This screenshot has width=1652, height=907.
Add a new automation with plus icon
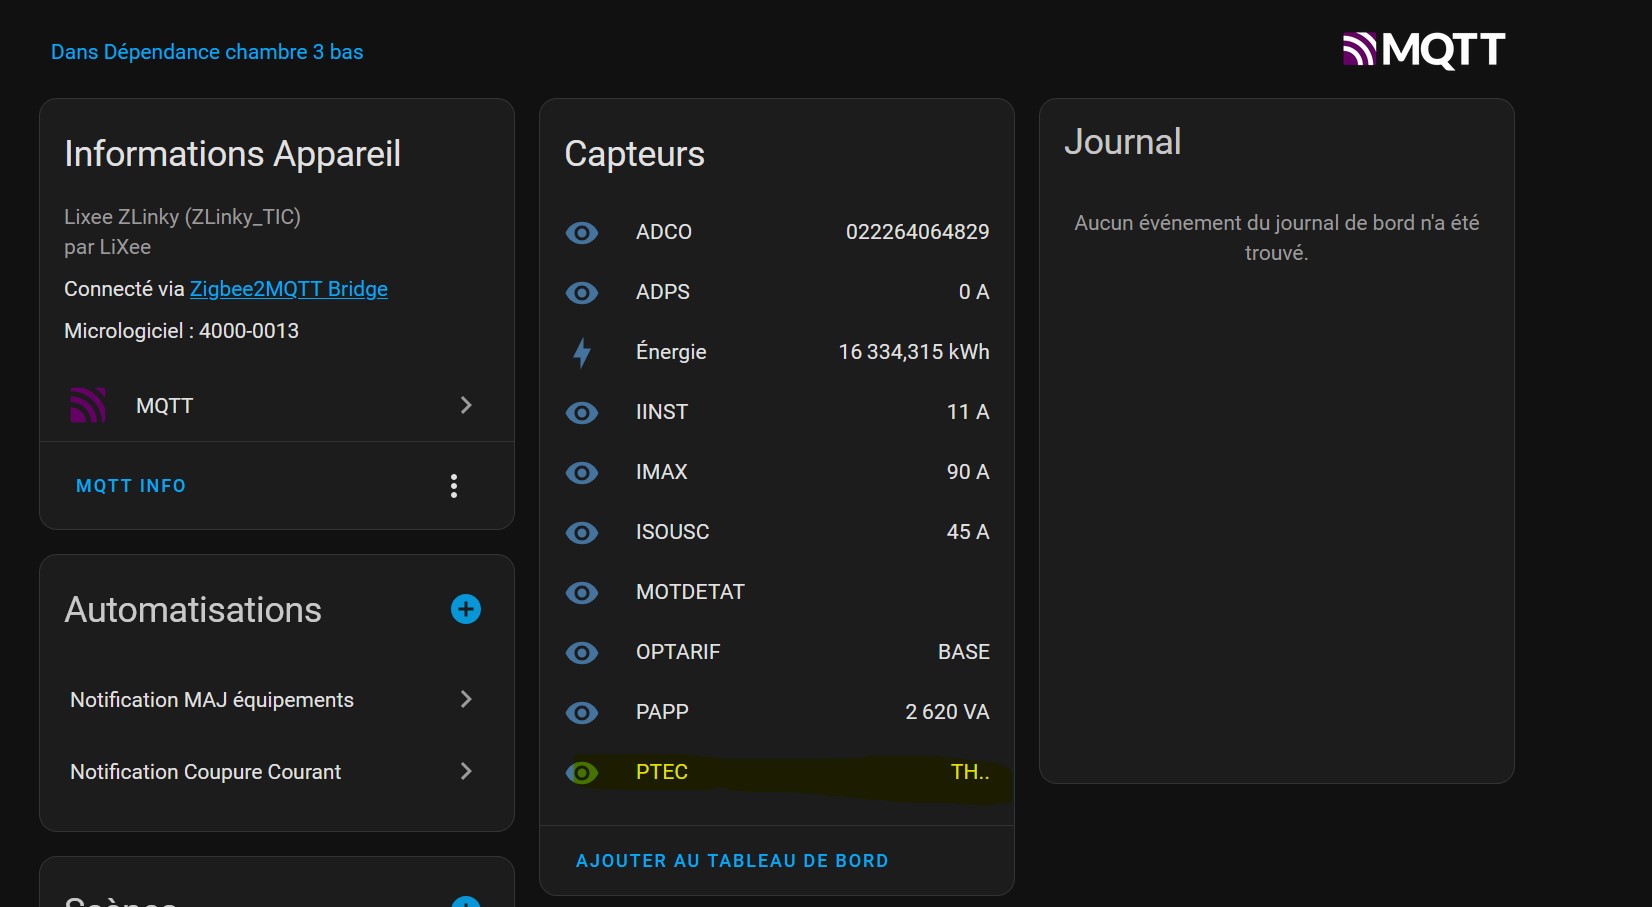[466, 609]
